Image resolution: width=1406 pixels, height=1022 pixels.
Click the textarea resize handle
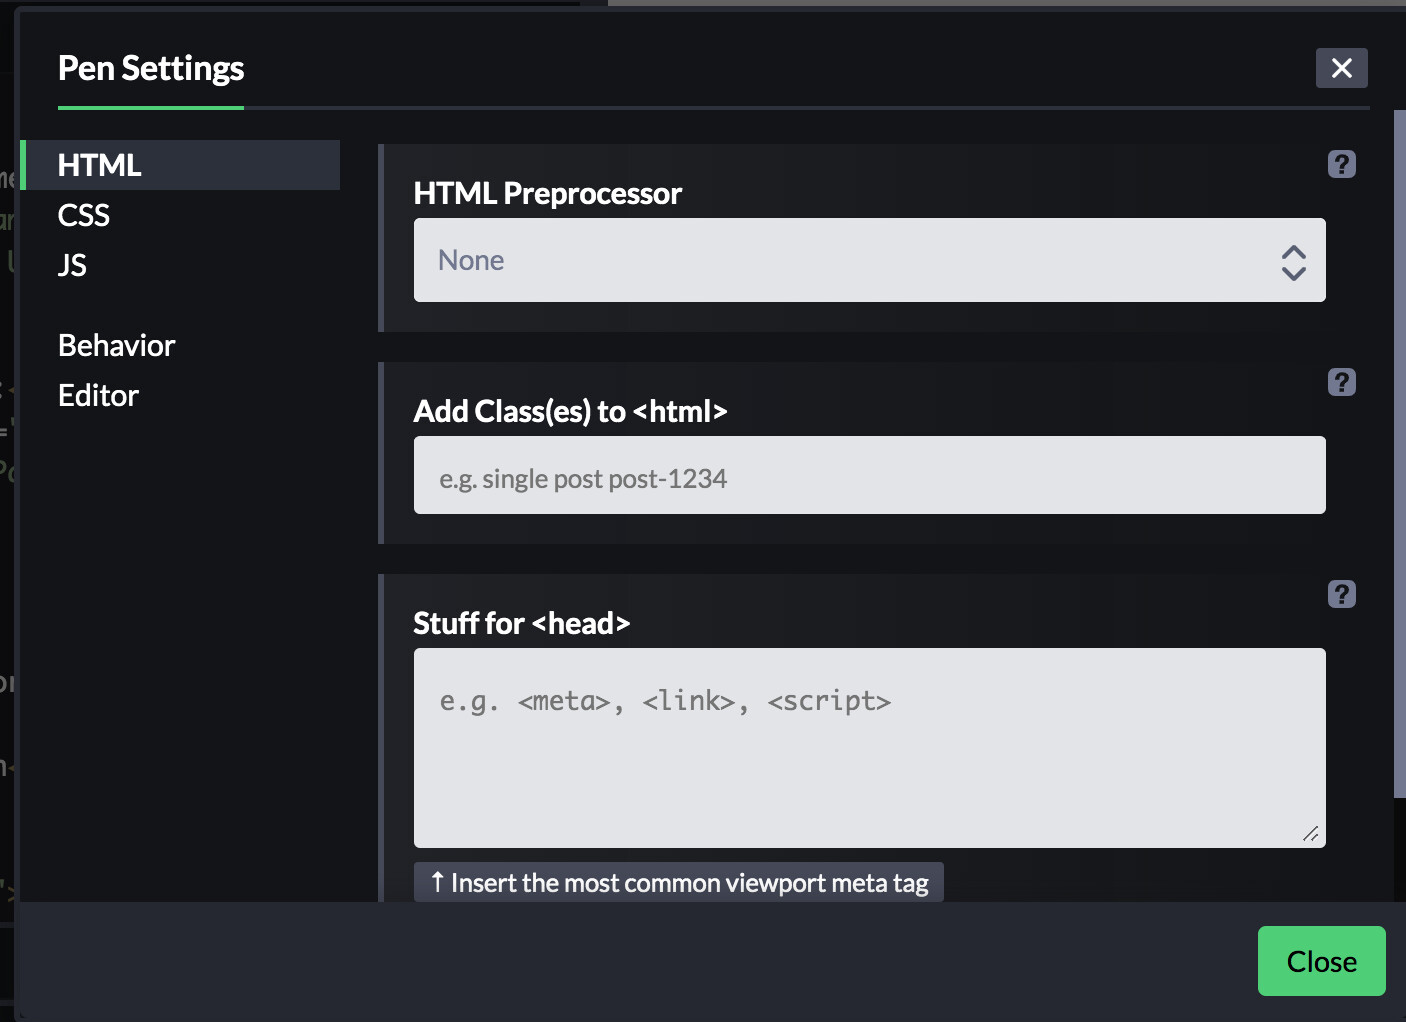[1311, 834]
